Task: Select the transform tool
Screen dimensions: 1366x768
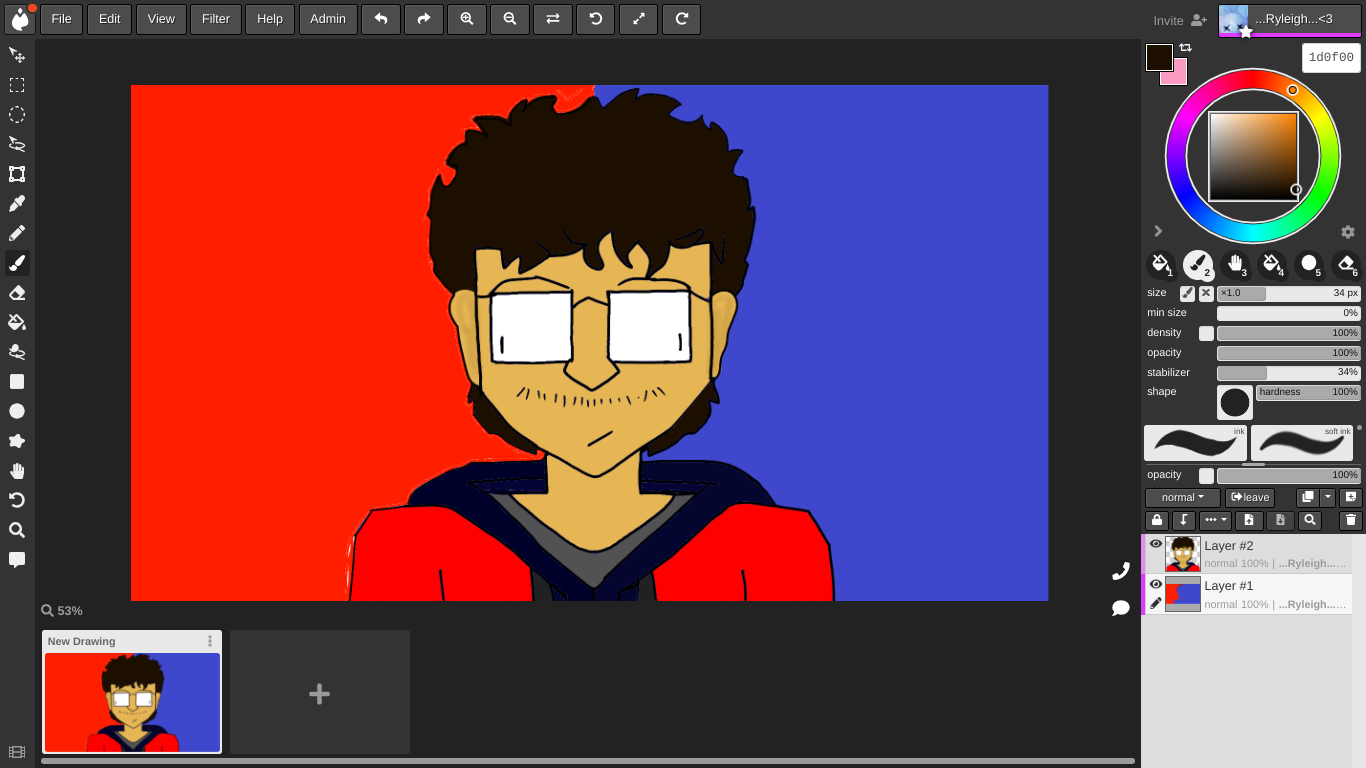Action: (x=17, y=174)
